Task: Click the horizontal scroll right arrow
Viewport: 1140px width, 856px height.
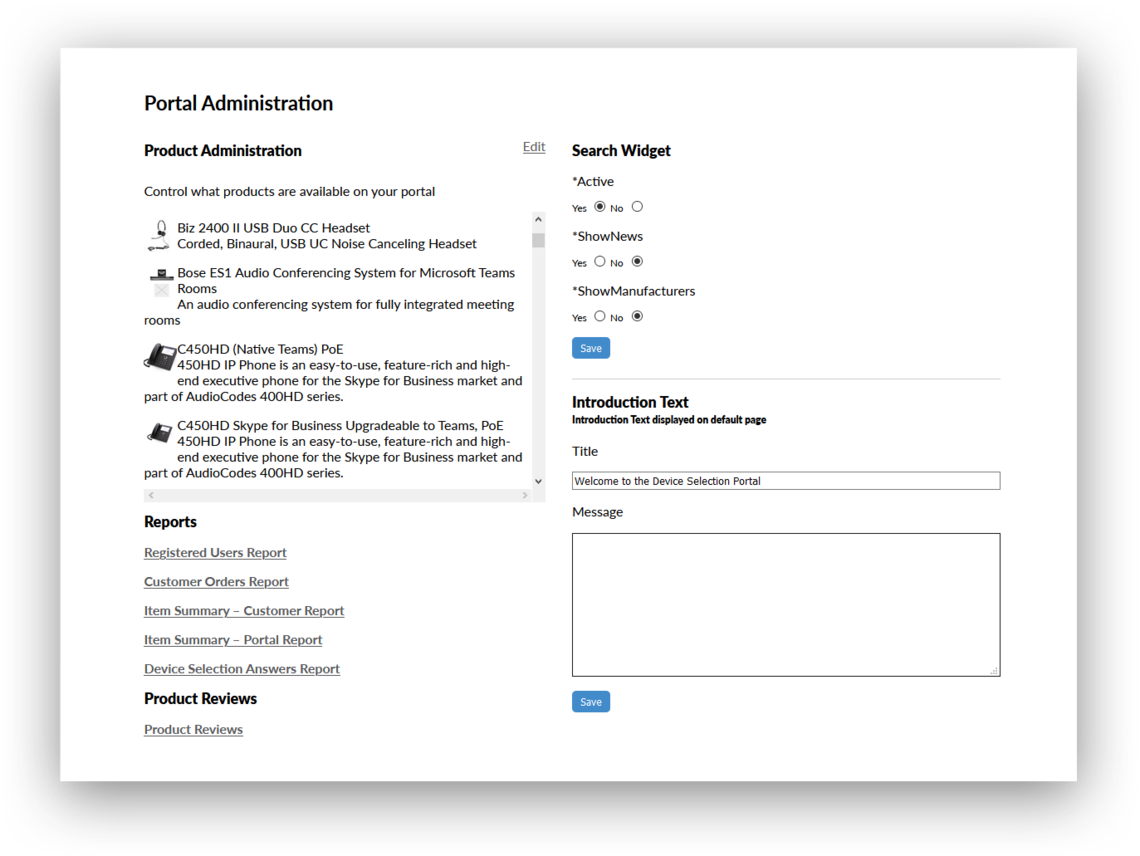Action: tap(525, 495)
